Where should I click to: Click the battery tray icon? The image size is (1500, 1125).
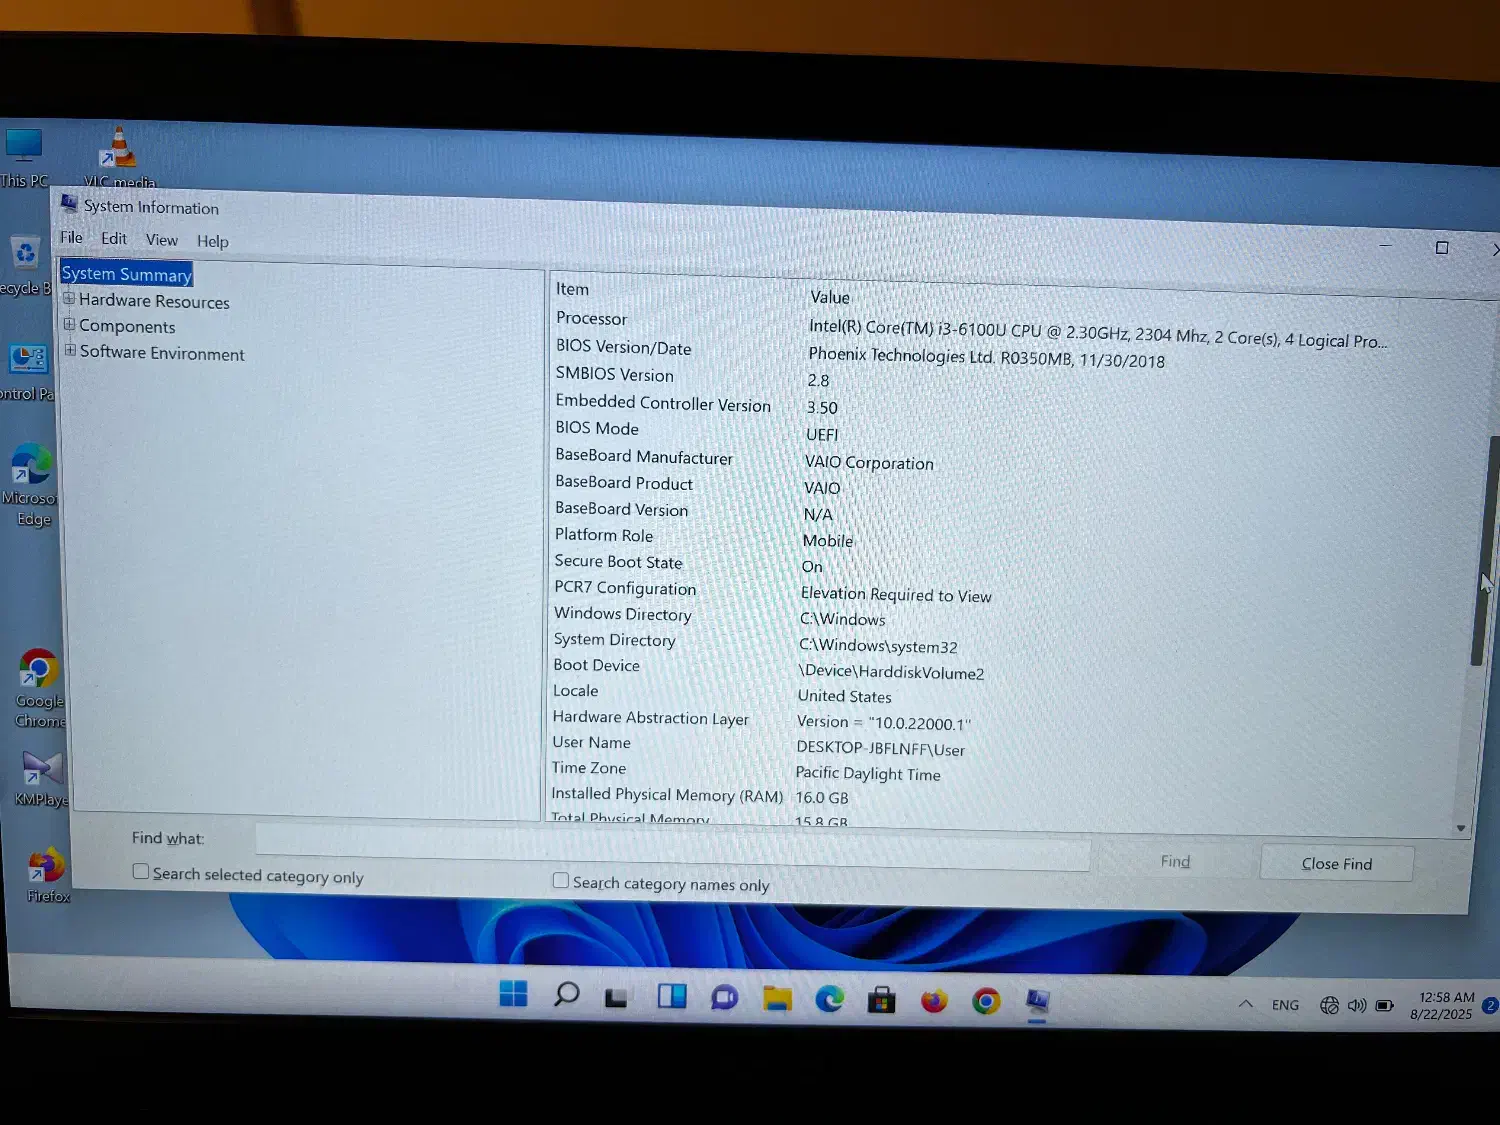(x=1384, y=1006)
